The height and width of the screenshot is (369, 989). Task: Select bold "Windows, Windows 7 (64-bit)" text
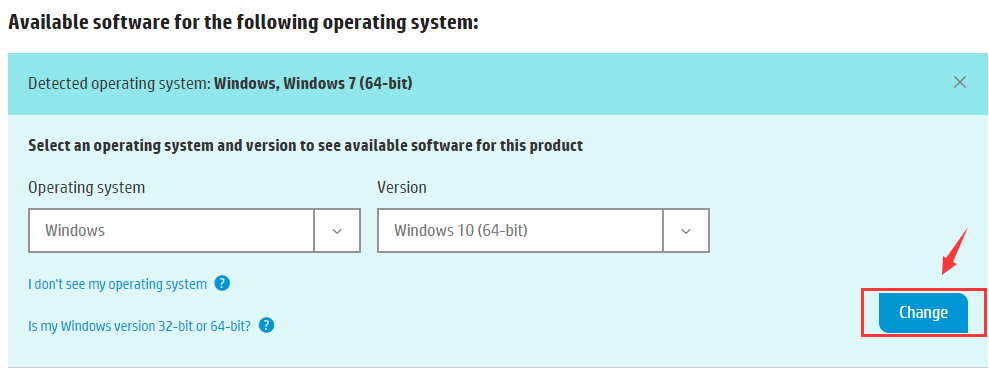[x=313, y=83]
